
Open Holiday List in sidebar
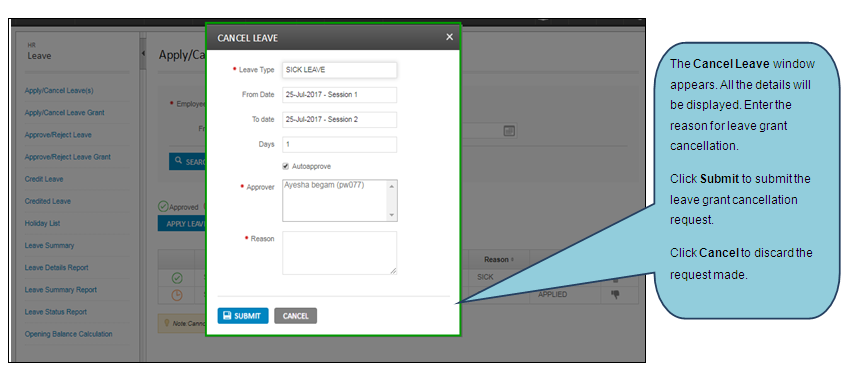[42, 224]
